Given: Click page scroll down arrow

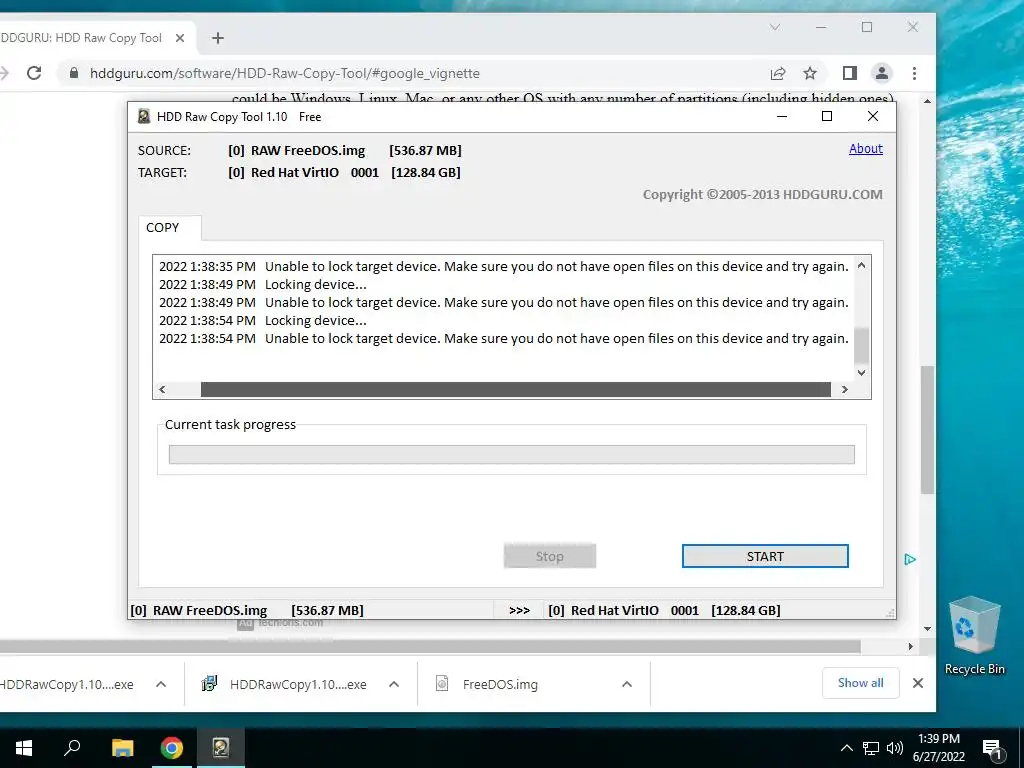Looking at the screenshot, I should click(927, 629).
